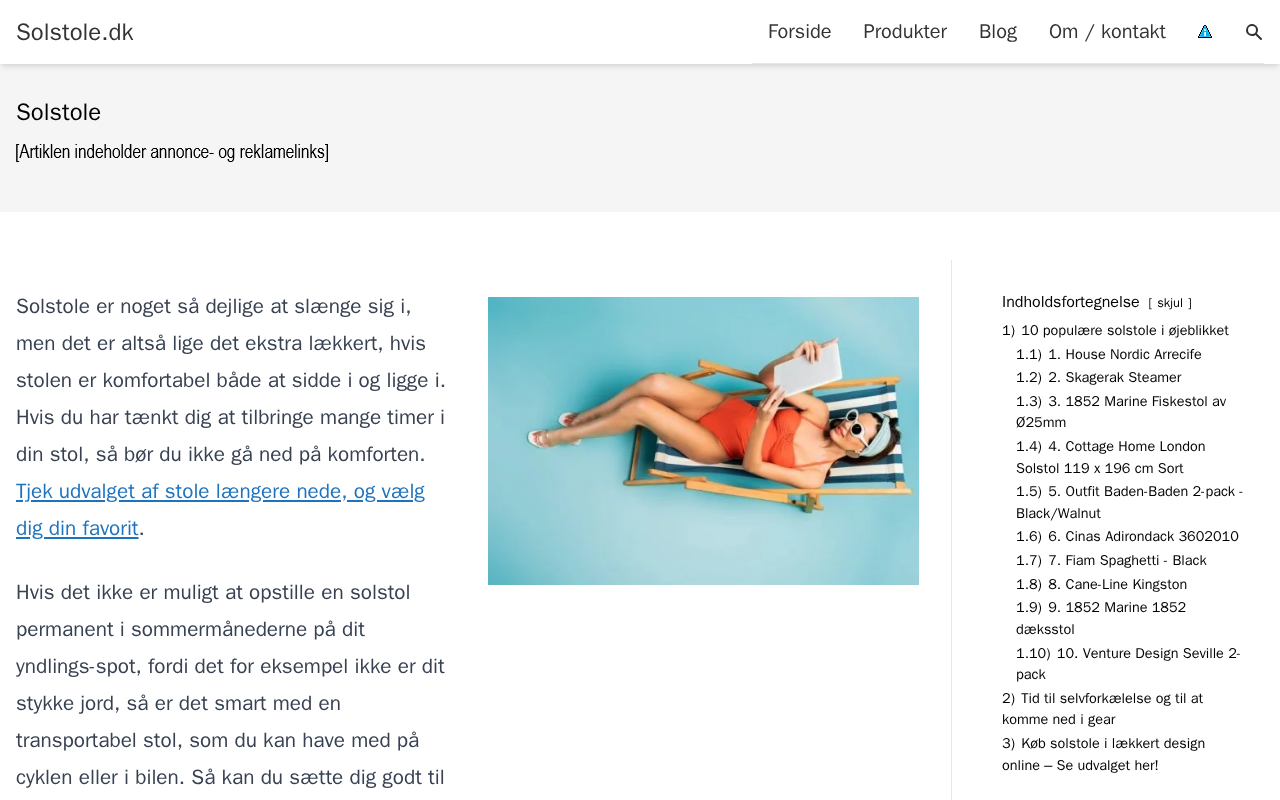This screenshot has width=1280, height=800.
Task: Click the blue triangle warning icon
Action: tap(1205, 32)
